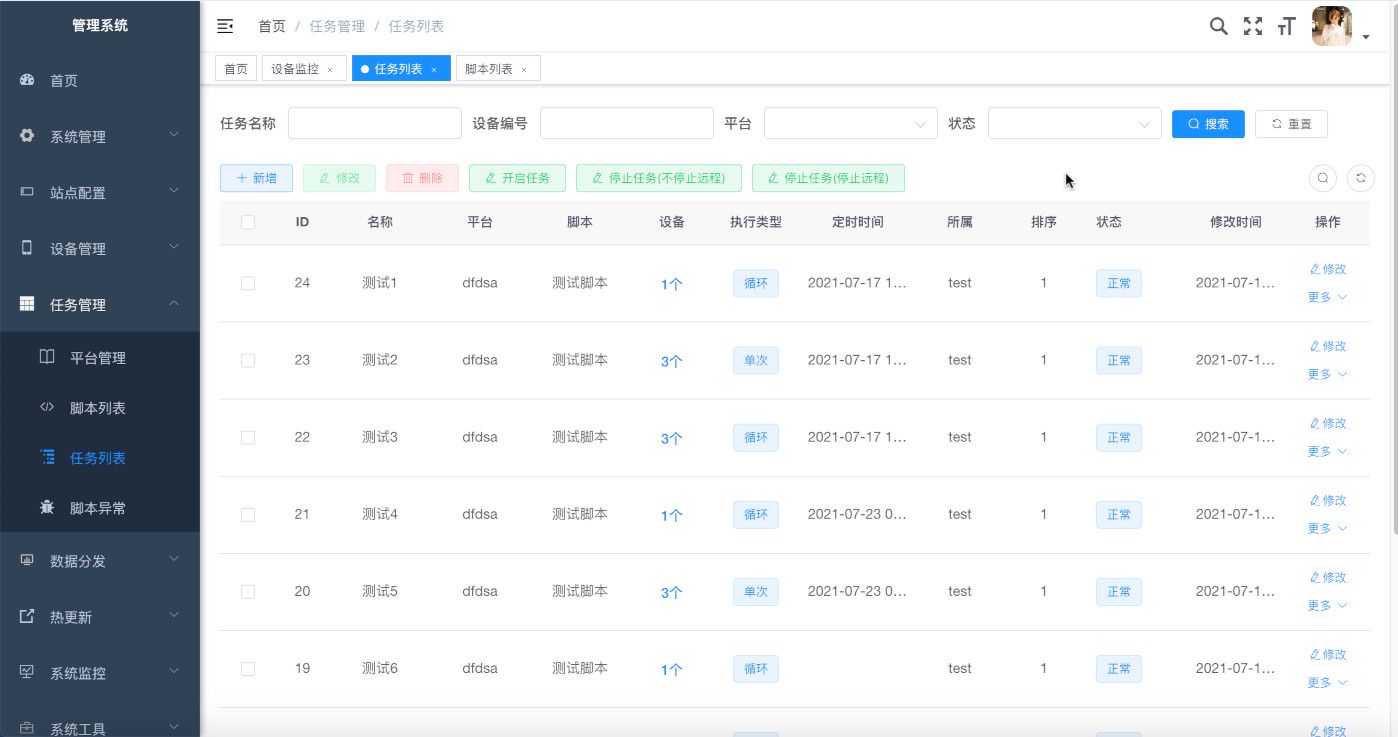1398x737 pixels.
Task: Check the row for 测试3
Action: pyautogui.click(x=248, y=438)
